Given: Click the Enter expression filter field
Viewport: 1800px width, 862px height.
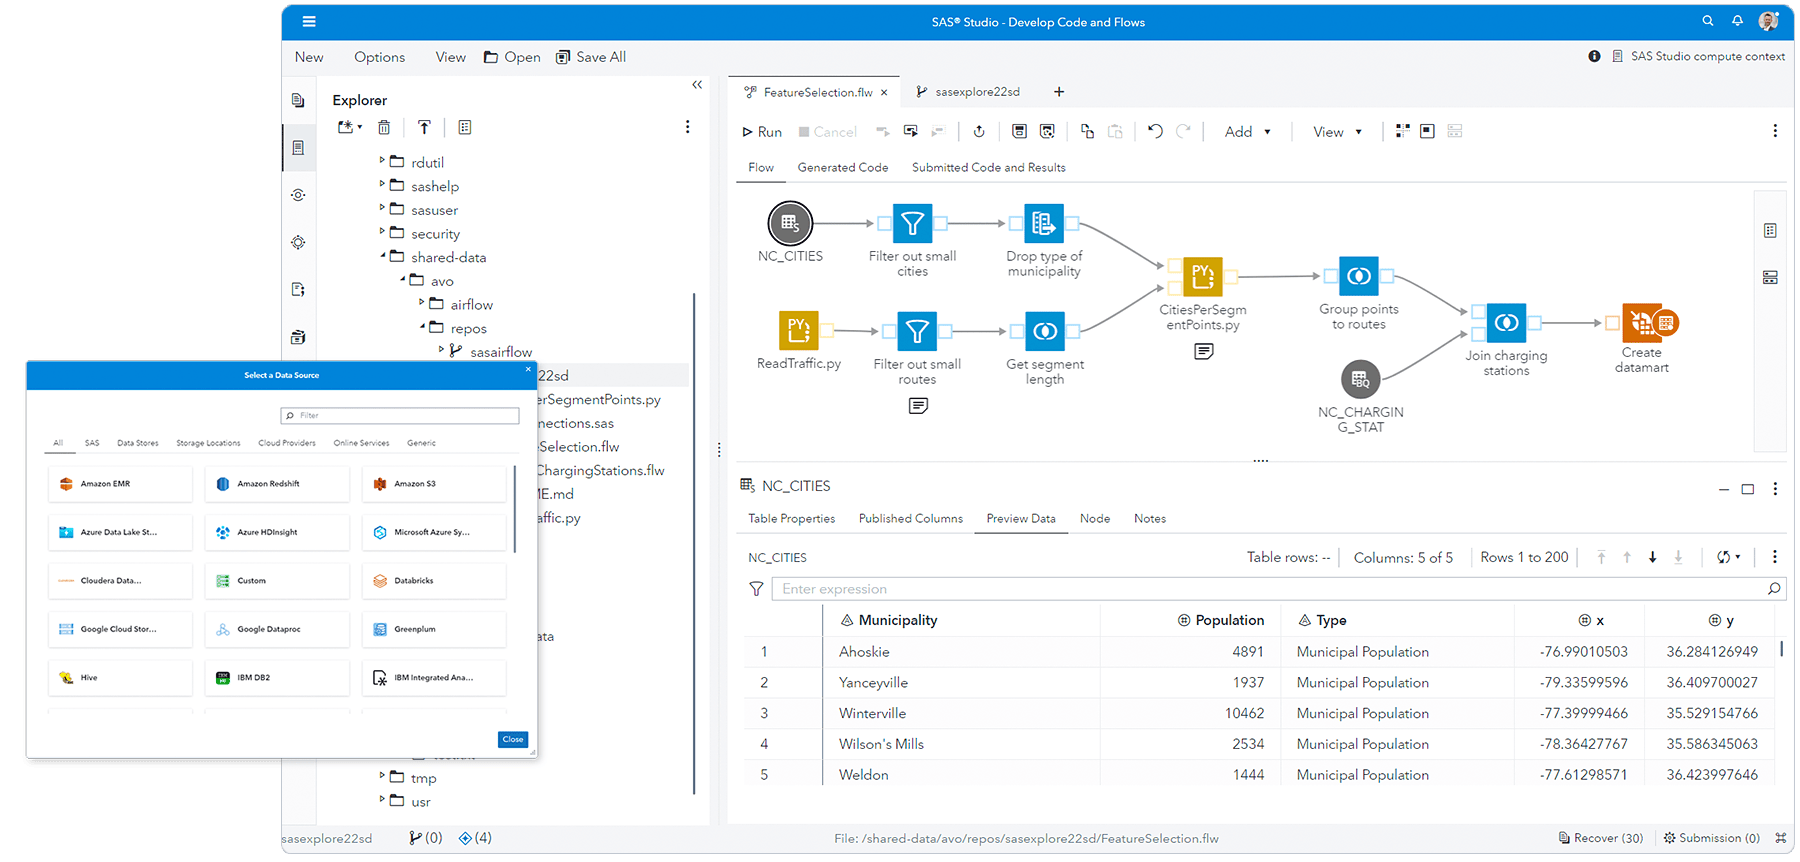Looking at the screenshot, I should coord(1278,589).
